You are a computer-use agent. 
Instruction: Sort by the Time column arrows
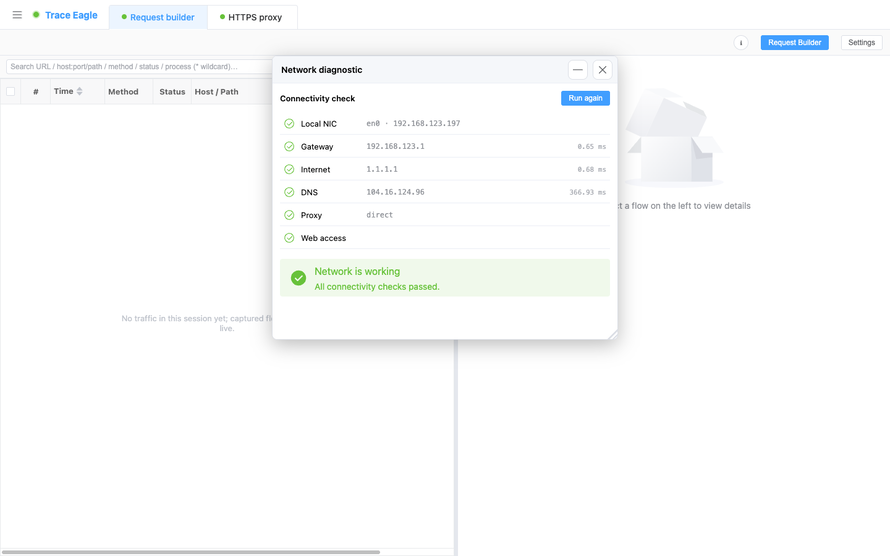(x=79, y=91)
